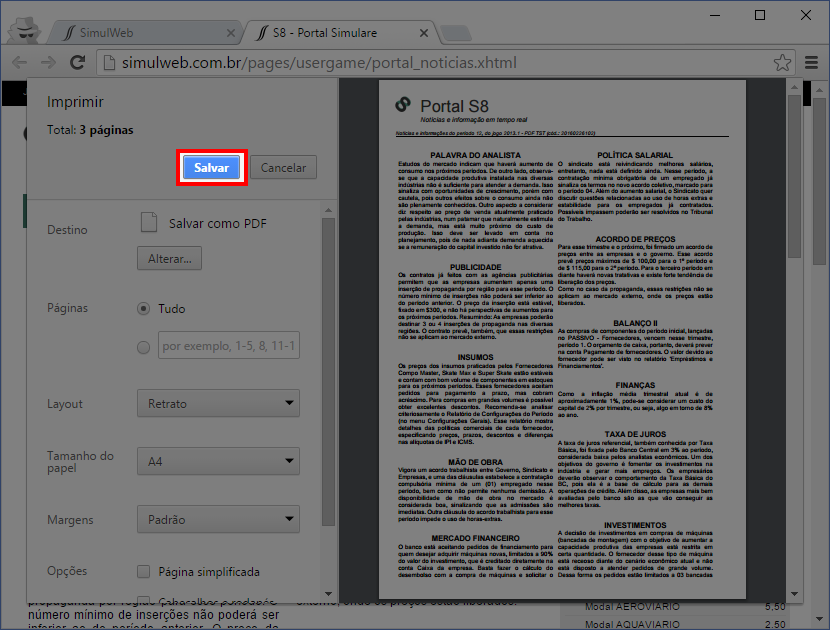
Task: Click the page range input field
Action: (x=229, y=345)
